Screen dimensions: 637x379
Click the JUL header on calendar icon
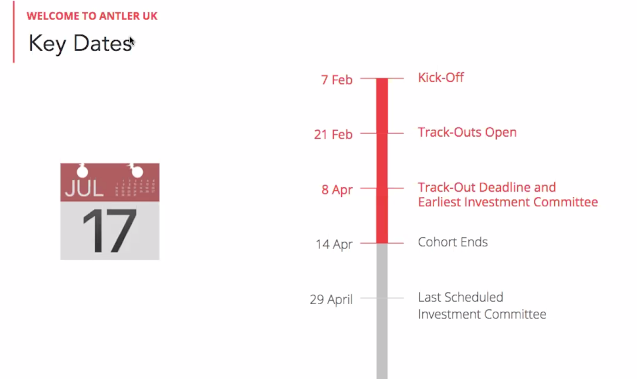click(x=84, y=188)
